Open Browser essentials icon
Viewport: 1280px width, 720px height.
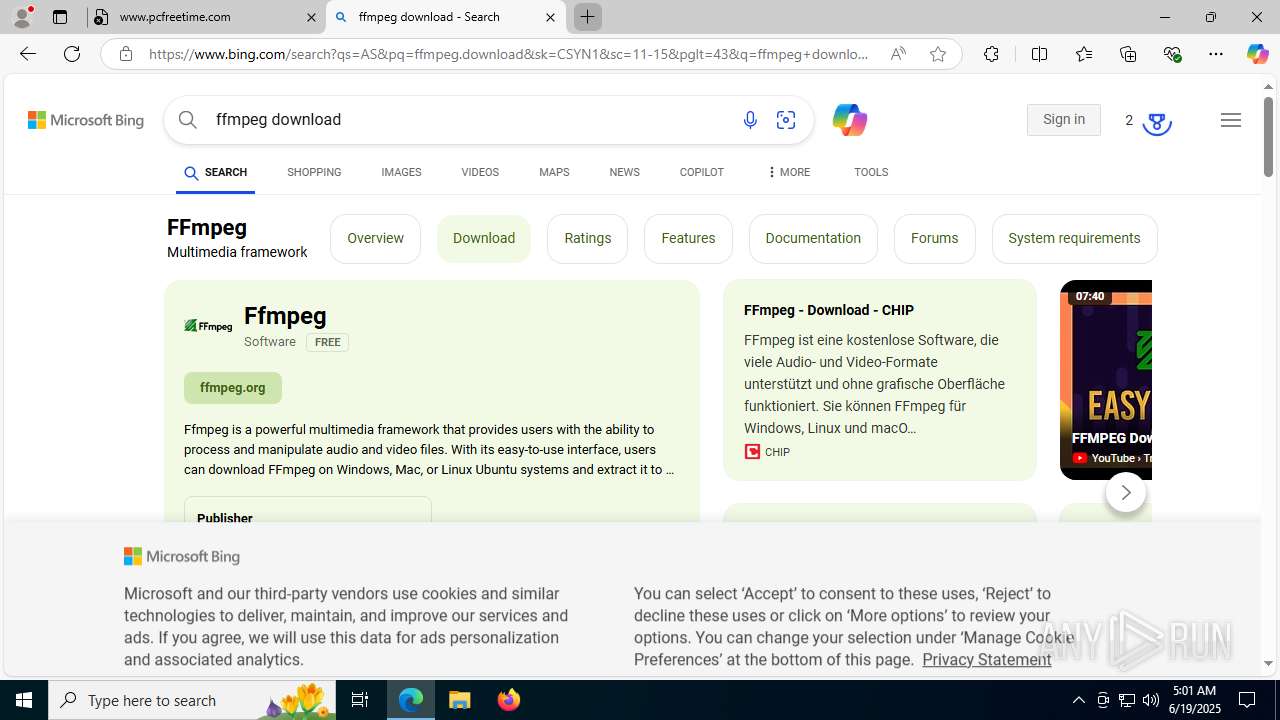click(x=1172, y=54)
